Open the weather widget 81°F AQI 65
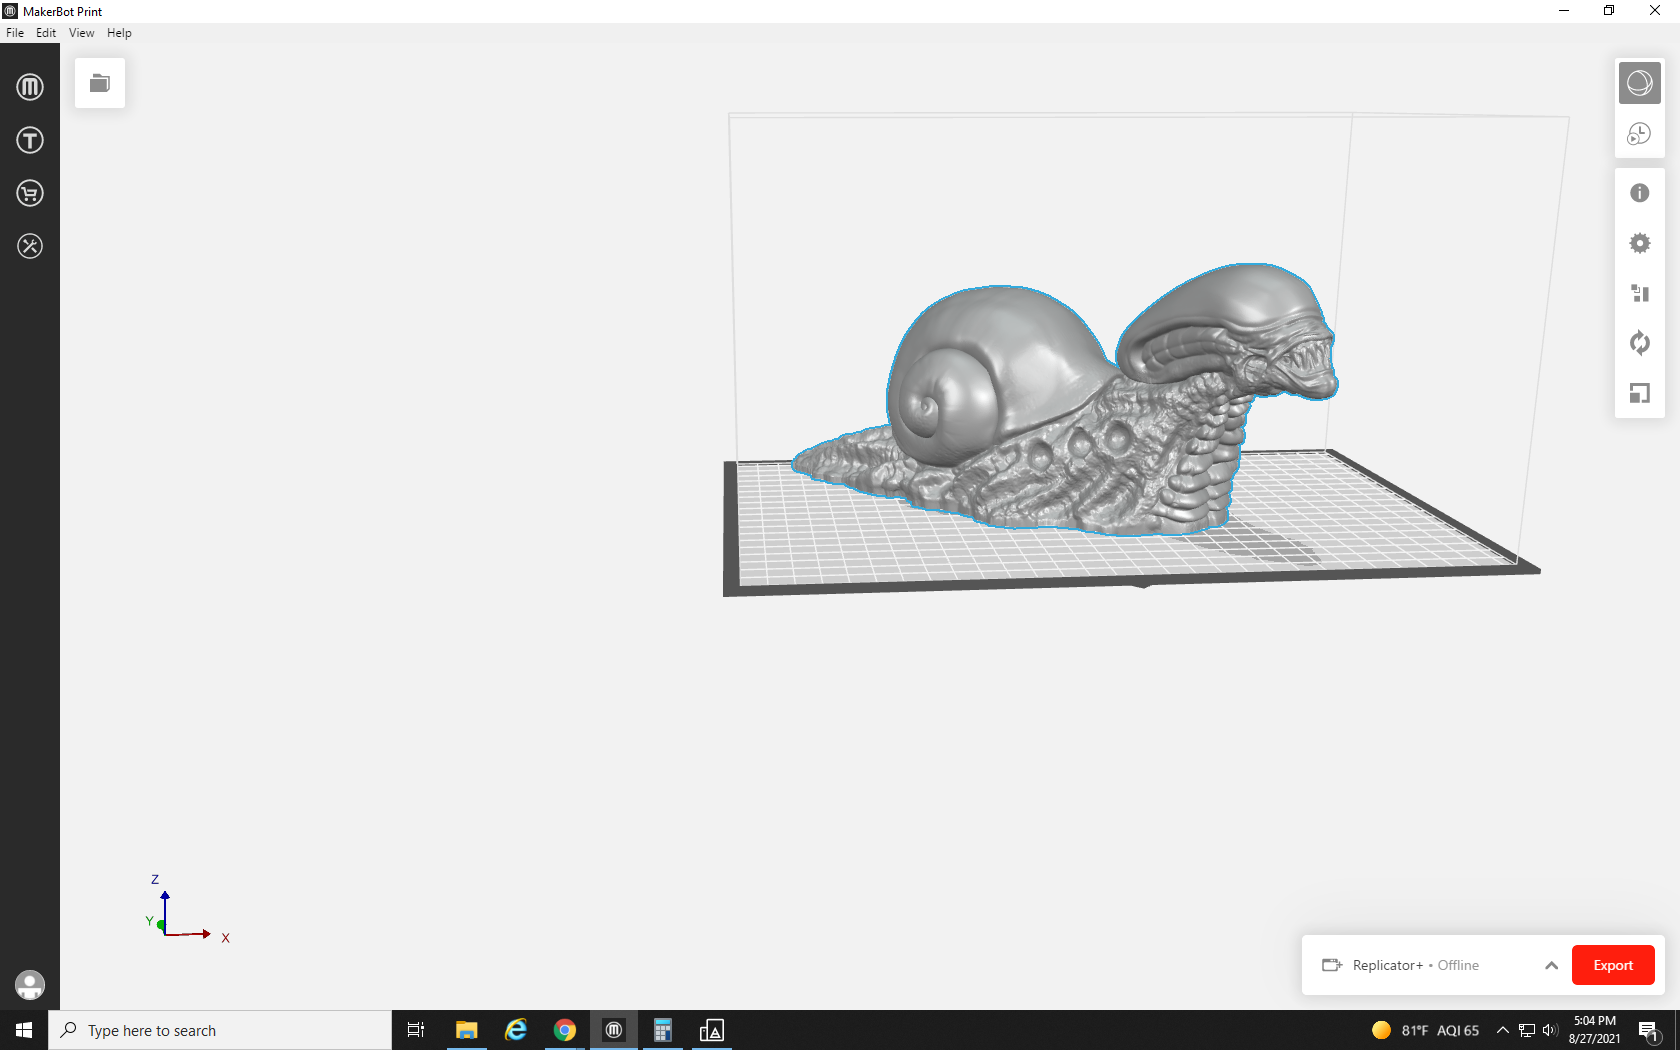Viewport: 1680px width, 1050px height. pyautogui.click(x=1425, y=1030)
